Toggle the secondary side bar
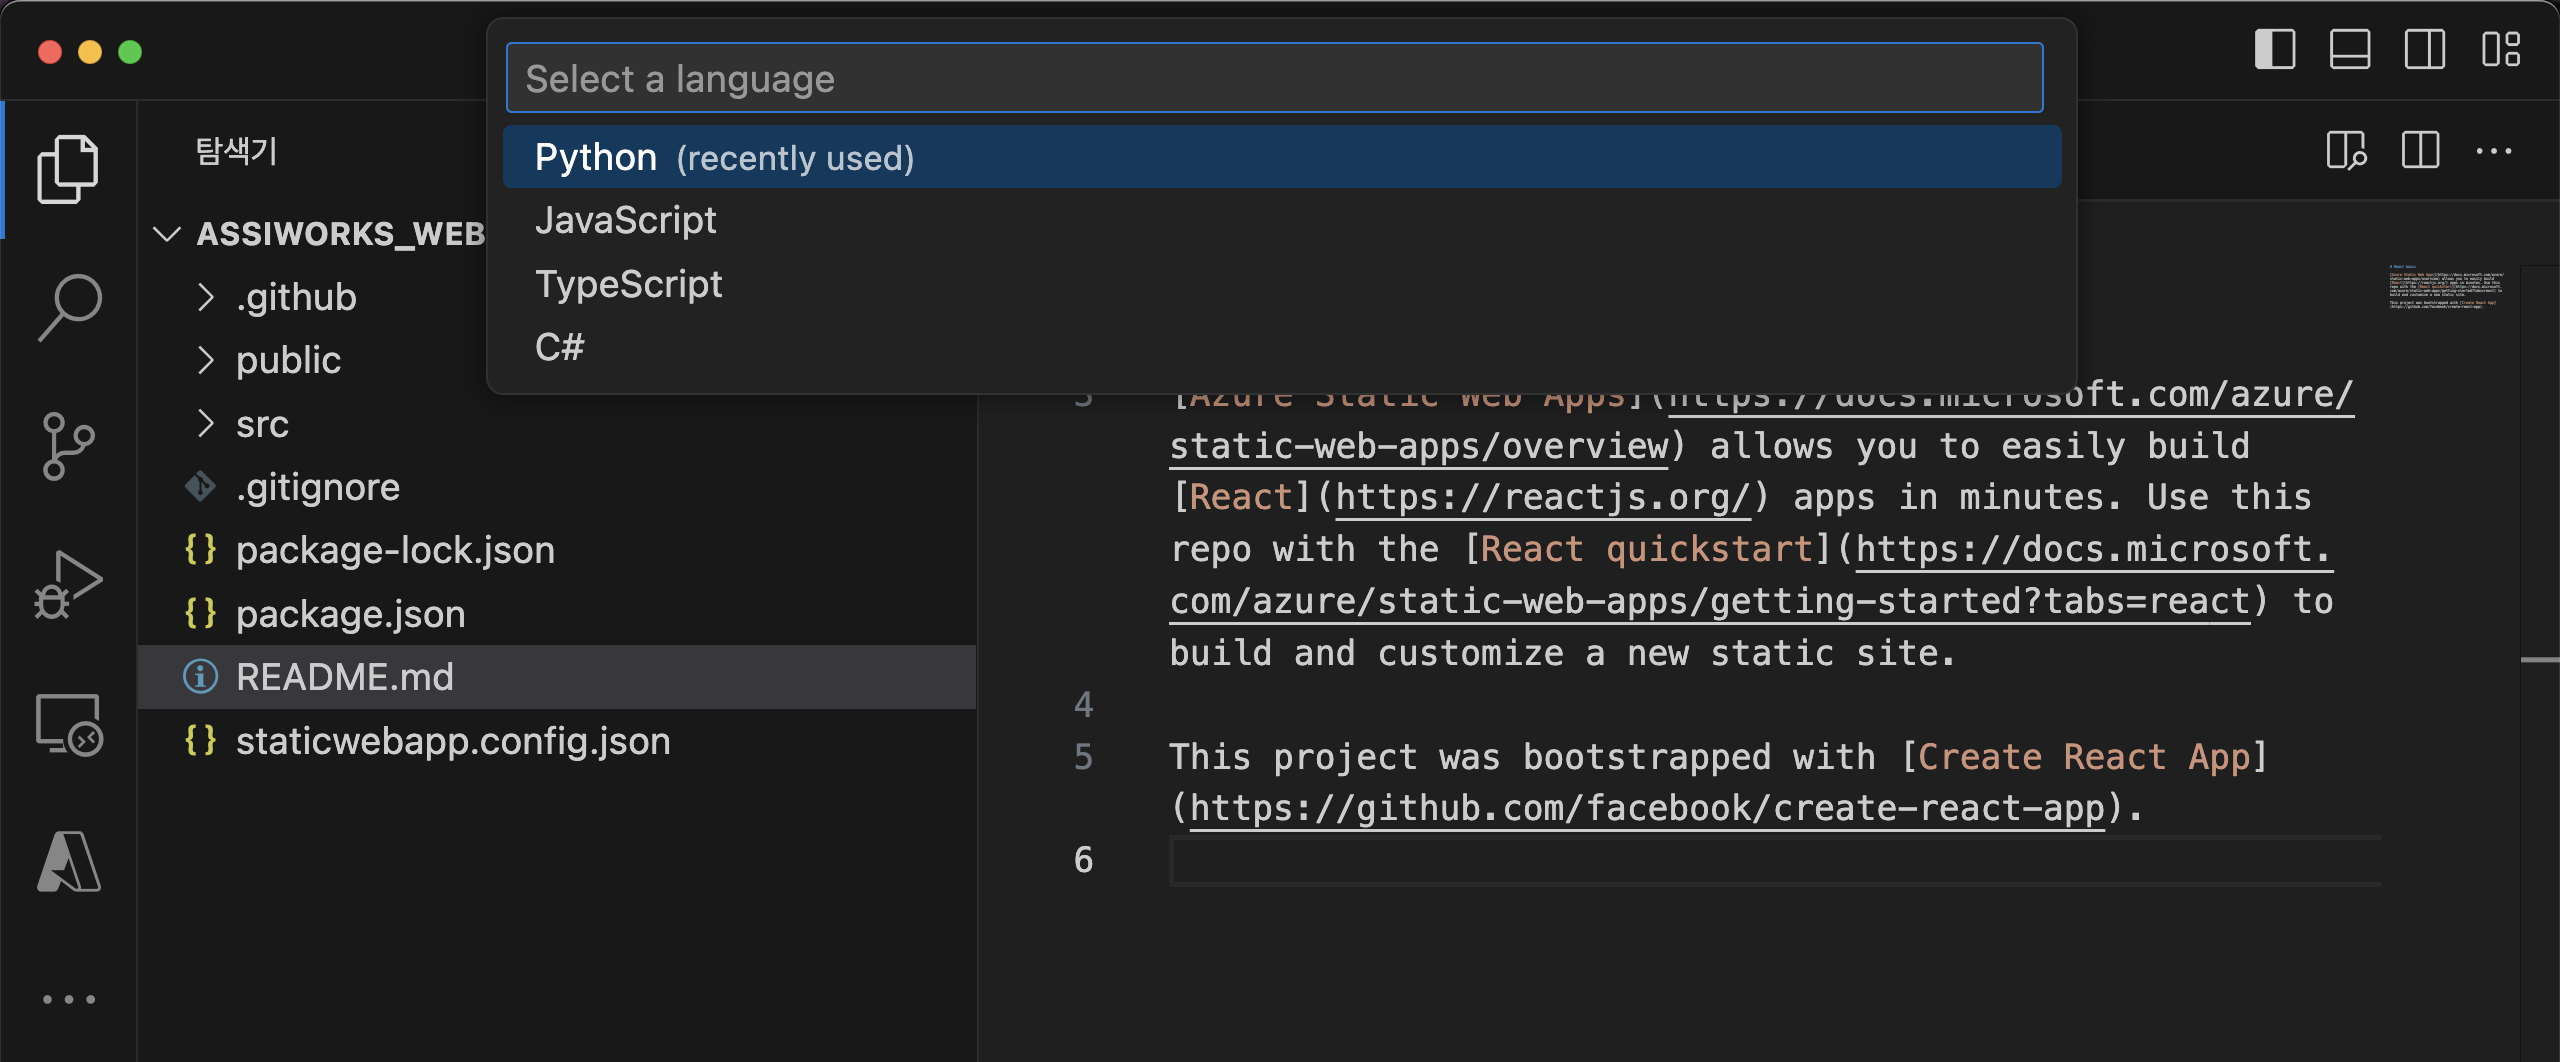 pos(2424,50)
